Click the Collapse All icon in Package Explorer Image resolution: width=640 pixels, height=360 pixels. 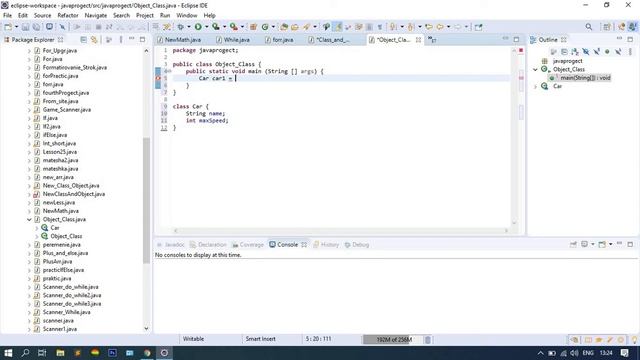click(x=83, y=40)
